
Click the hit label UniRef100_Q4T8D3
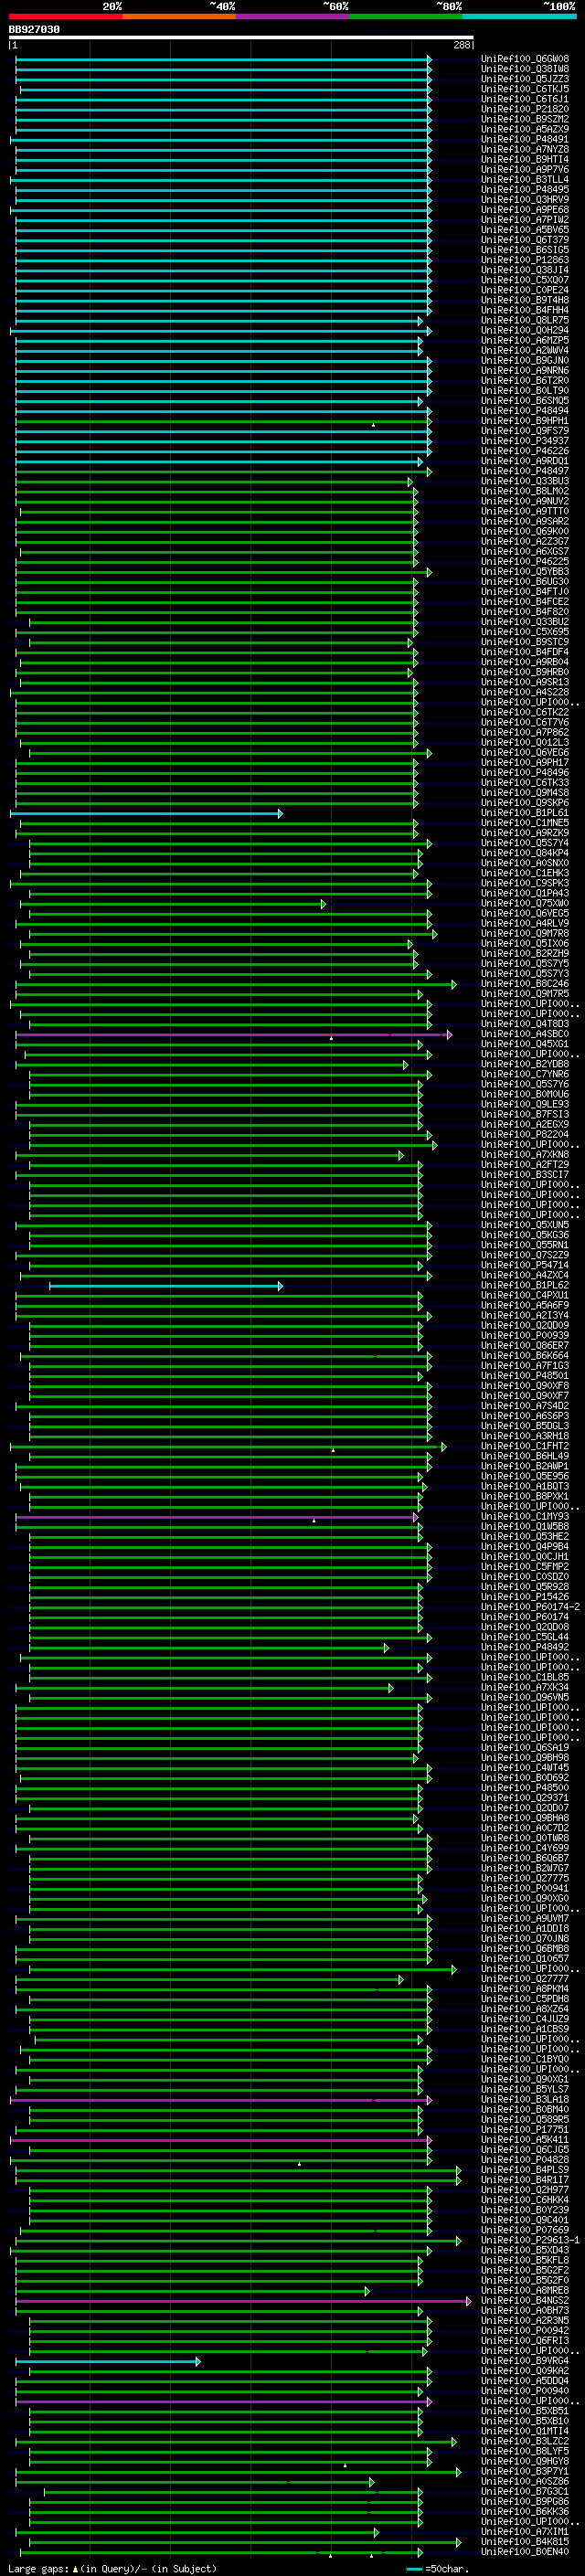(x=525, y=1024)
